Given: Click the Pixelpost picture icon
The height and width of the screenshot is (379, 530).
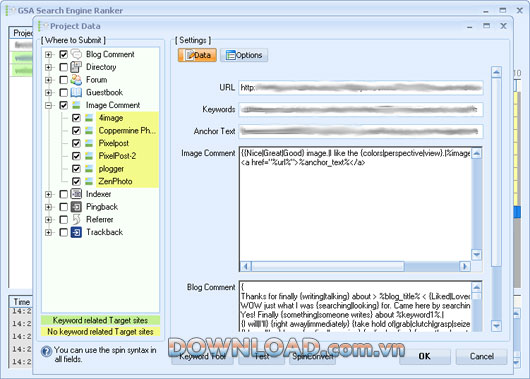Looking at the screenshot, I should pos(89,143).
